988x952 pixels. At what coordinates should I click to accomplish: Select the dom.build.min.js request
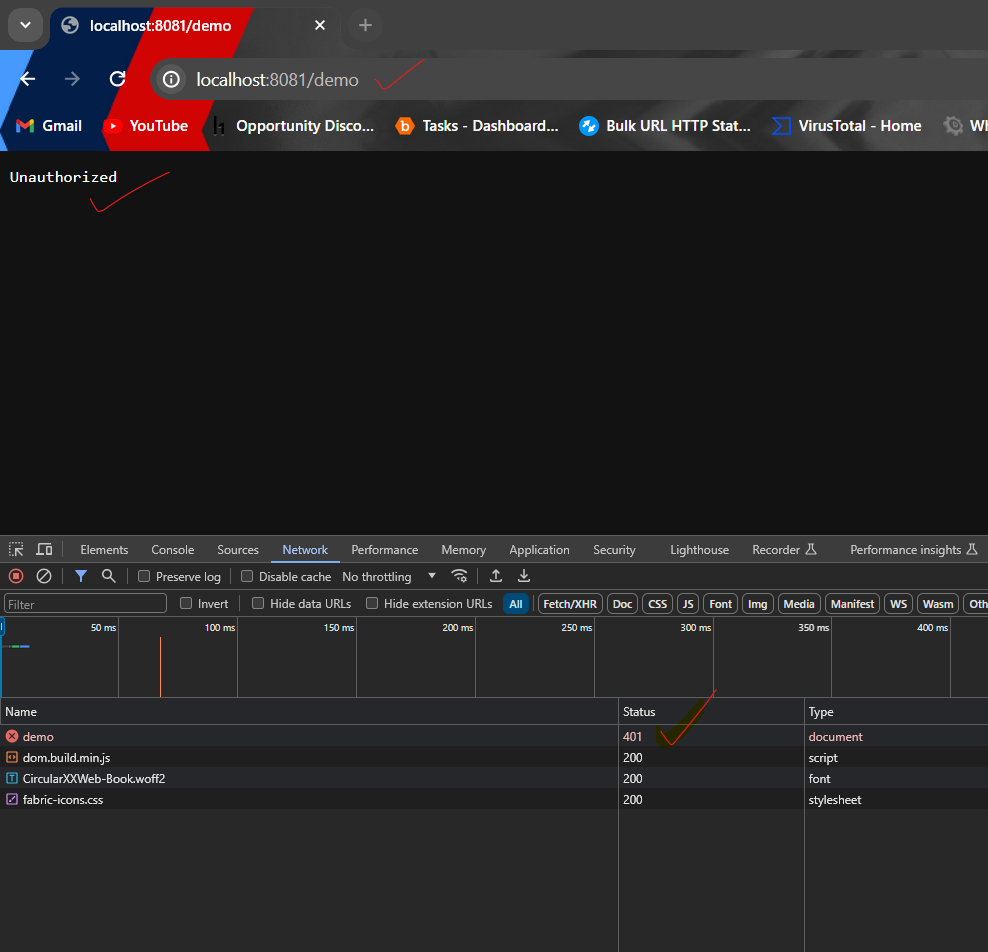tap(494, 757)
